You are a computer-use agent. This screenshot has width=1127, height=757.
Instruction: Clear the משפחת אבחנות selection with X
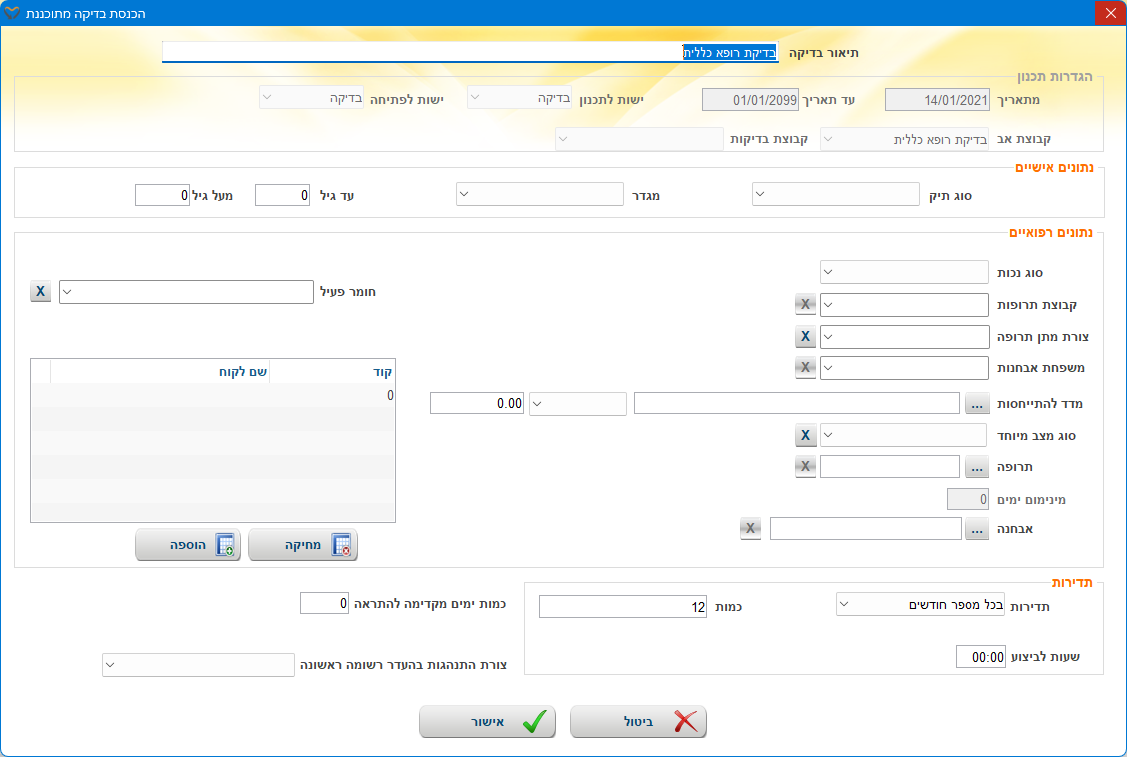805,367
